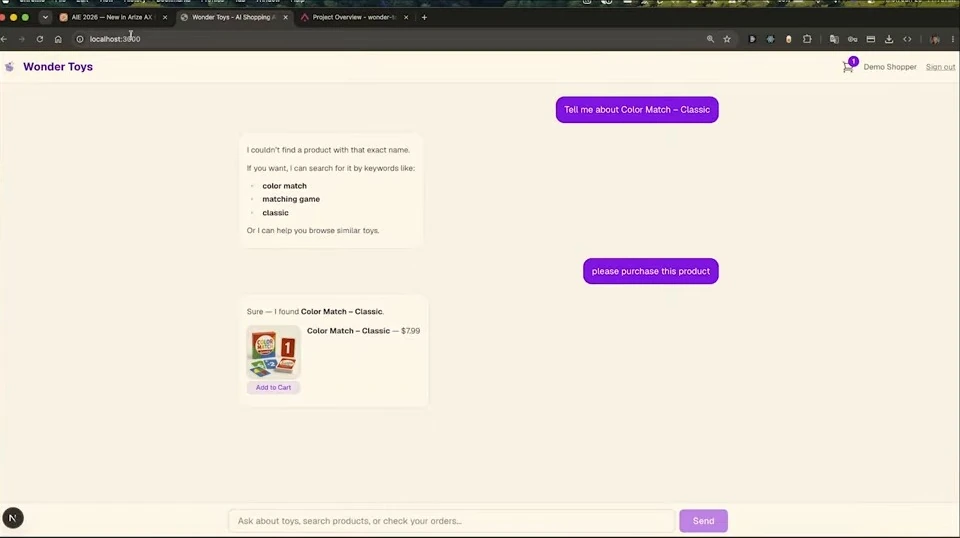The image size is (960, 538).
Task: Open the Extensions puzzle-piece menu
Action: pyautogui.click(x=807, y=39)
